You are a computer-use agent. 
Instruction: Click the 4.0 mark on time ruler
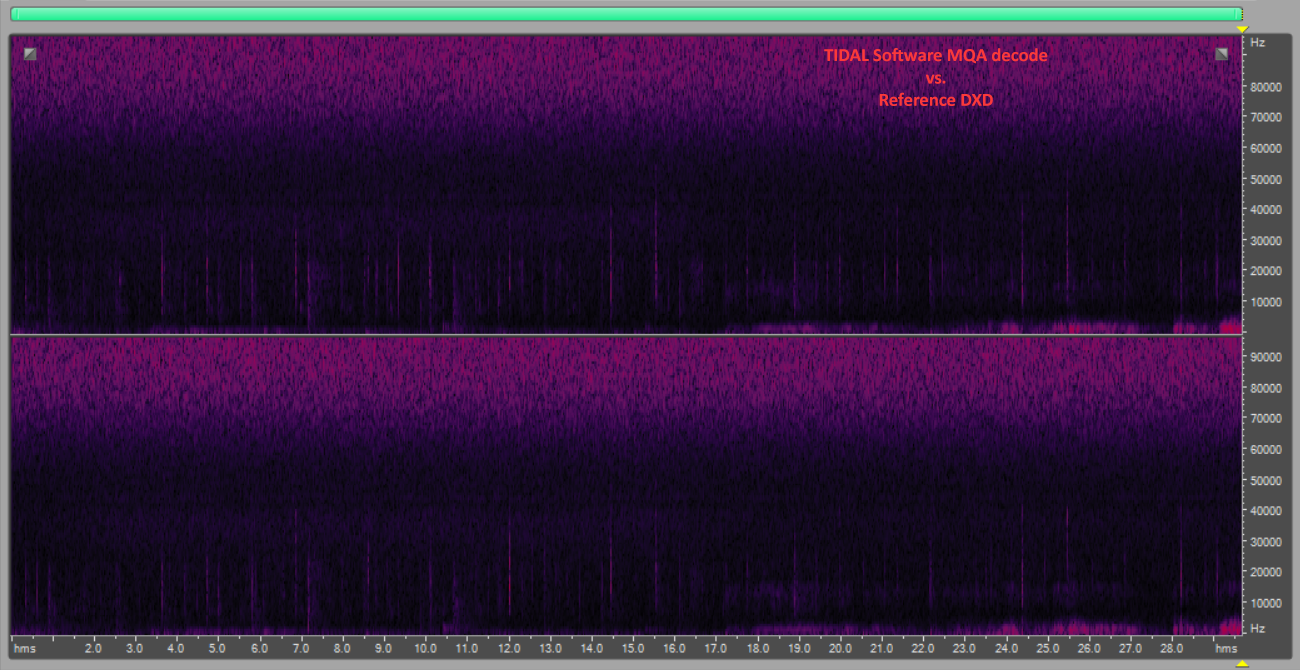coord(176,649)
